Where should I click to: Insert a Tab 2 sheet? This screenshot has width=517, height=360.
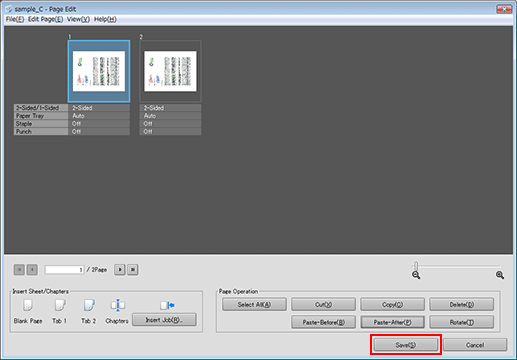[89, 305]
